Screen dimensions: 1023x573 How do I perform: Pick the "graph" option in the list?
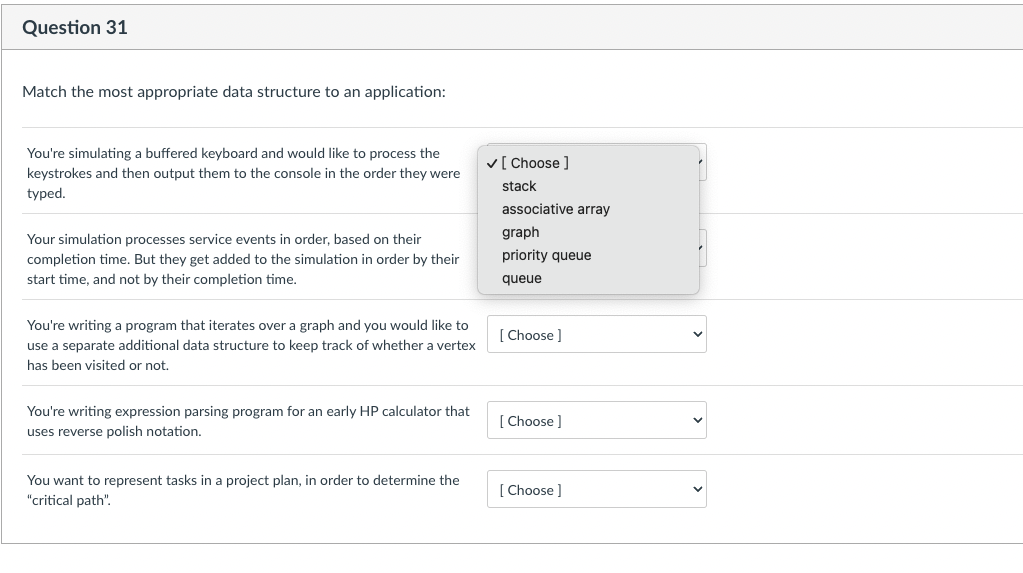pos(520,232)
